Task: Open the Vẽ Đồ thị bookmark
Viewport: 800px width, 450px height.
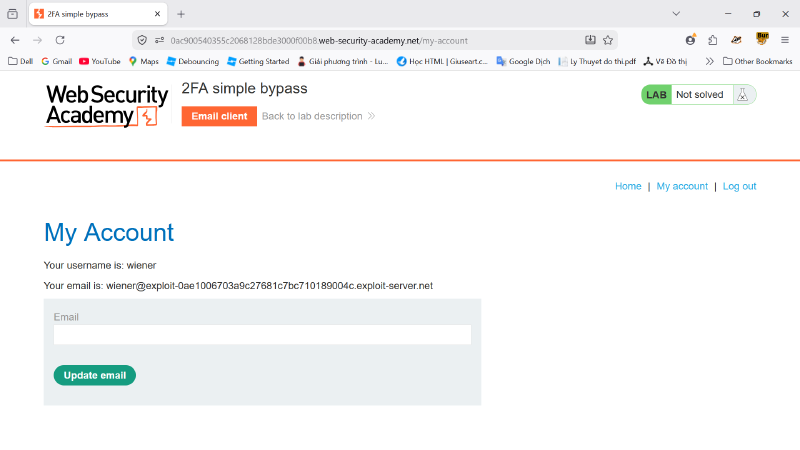Action: [x=665, y=61]
